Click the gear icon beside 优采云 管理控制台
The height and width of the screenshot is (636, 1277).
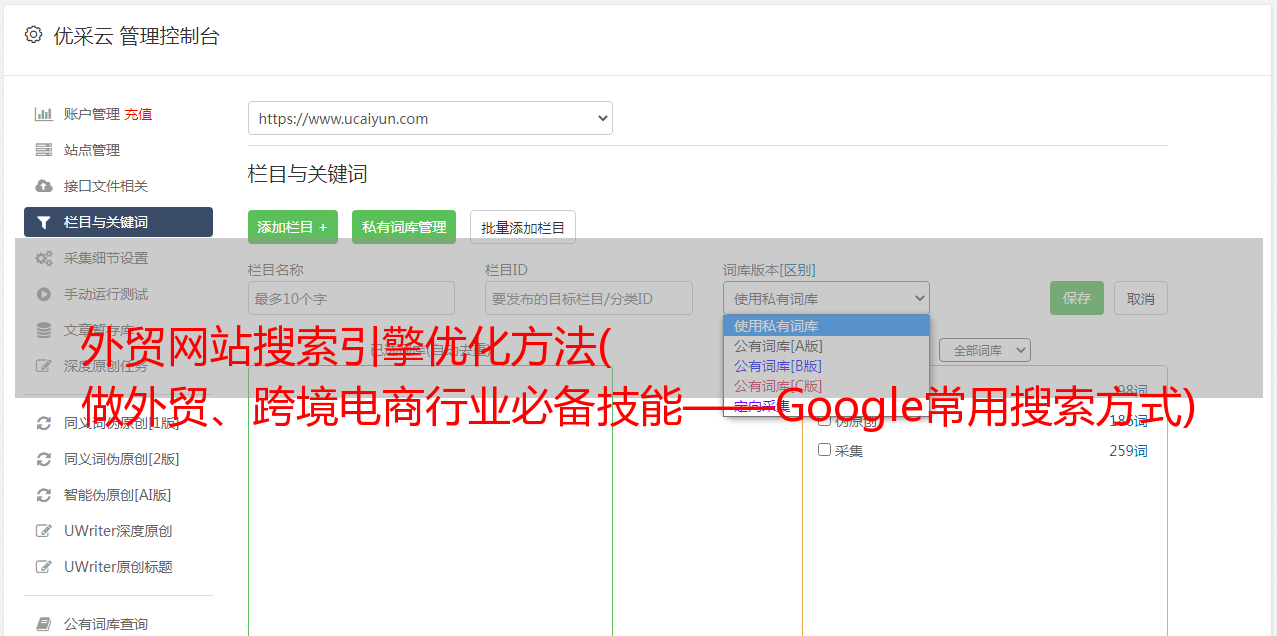33,35
